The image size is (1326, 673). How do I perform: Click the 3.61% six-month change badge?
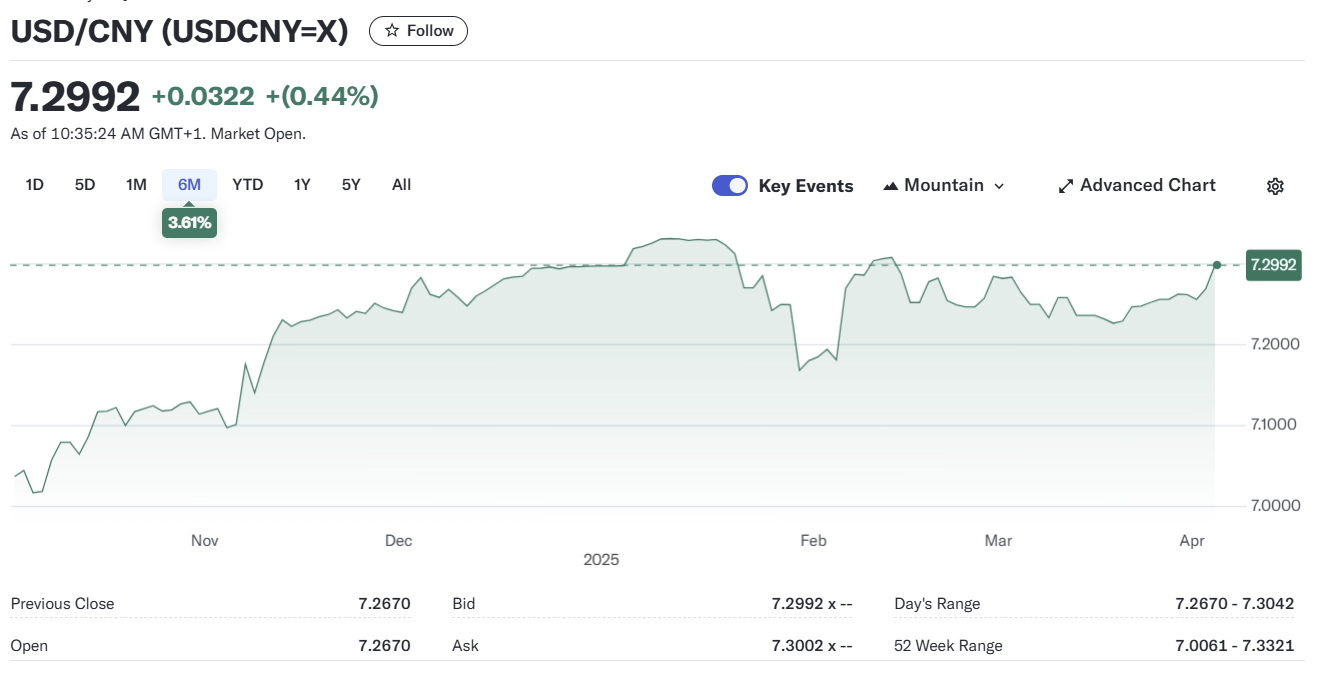pos(189,223)
